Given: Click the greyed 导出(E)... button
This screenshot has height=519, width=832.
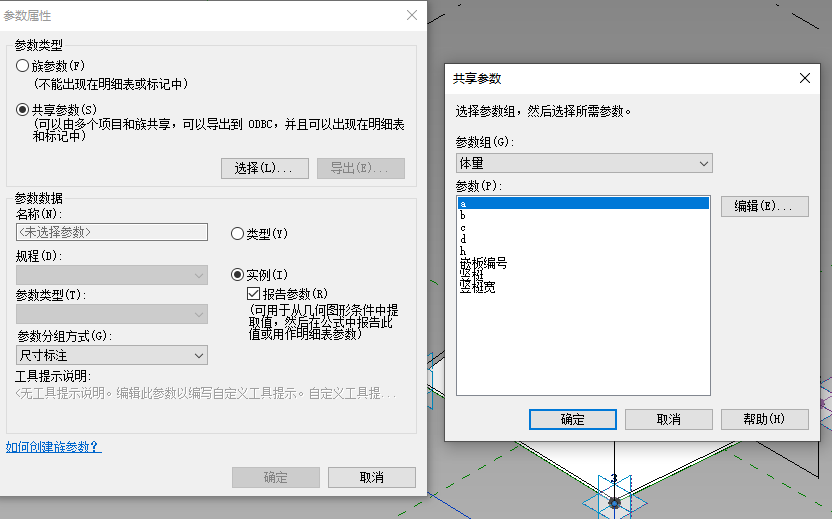Looking at the screenshot, I should point(361,168).
